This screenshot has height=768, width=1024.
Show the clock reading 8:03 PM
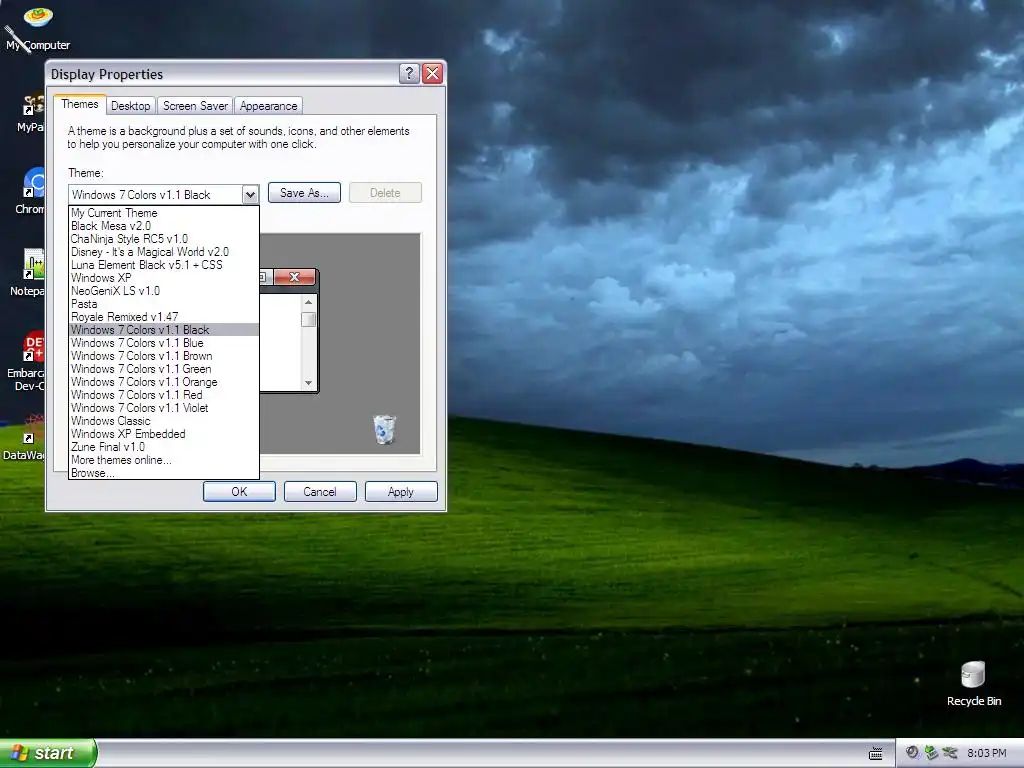986,753
